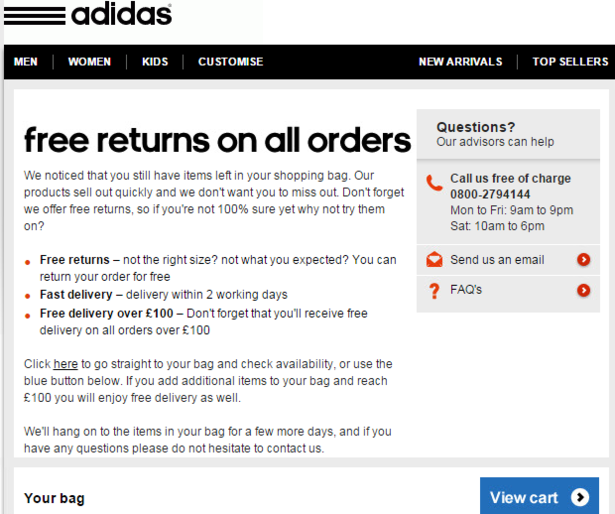615x514 pixels.
Task: Click the blue View cart button
Action: [x=539, y=496]
